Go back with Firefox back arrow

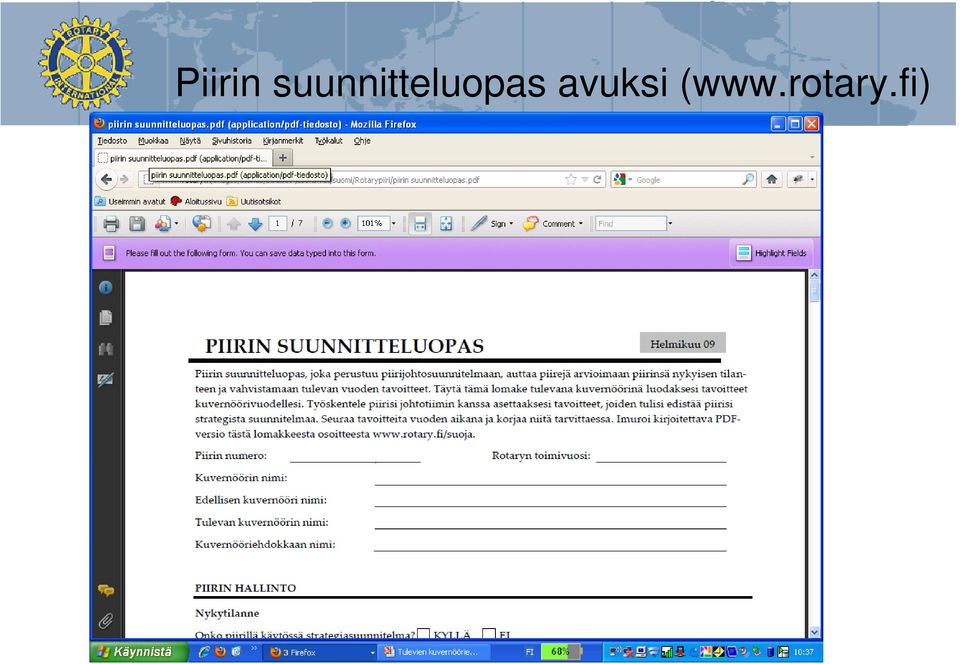tap(107, 179)
